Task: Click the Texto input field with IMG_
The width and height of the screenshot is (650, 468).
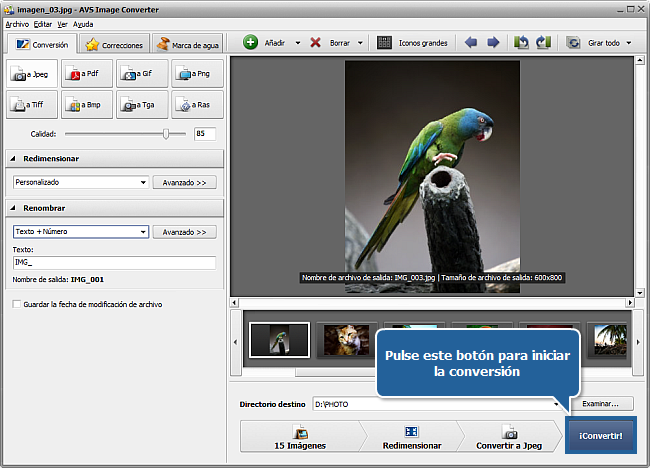Action: click(x=114, y=263)
